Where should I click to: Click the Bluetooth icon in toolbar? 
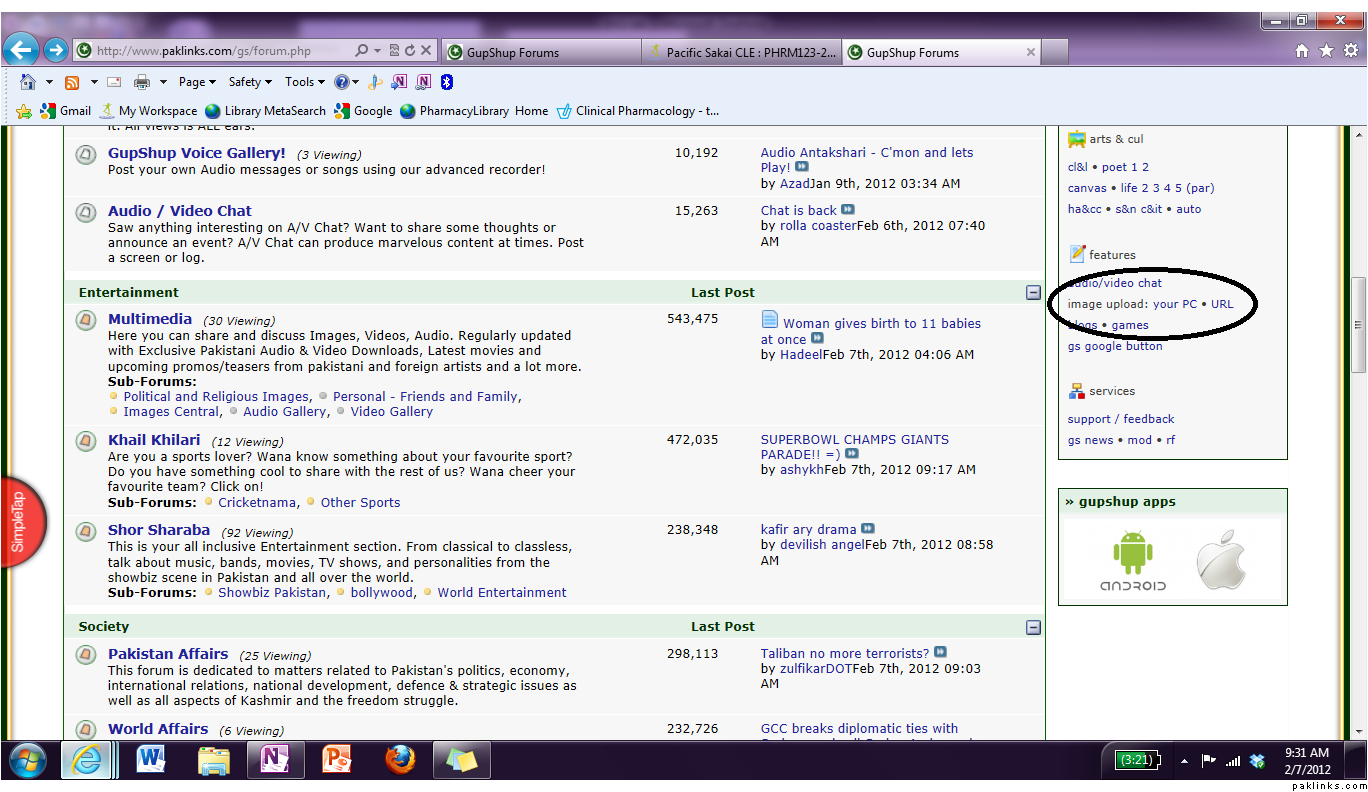448,82
